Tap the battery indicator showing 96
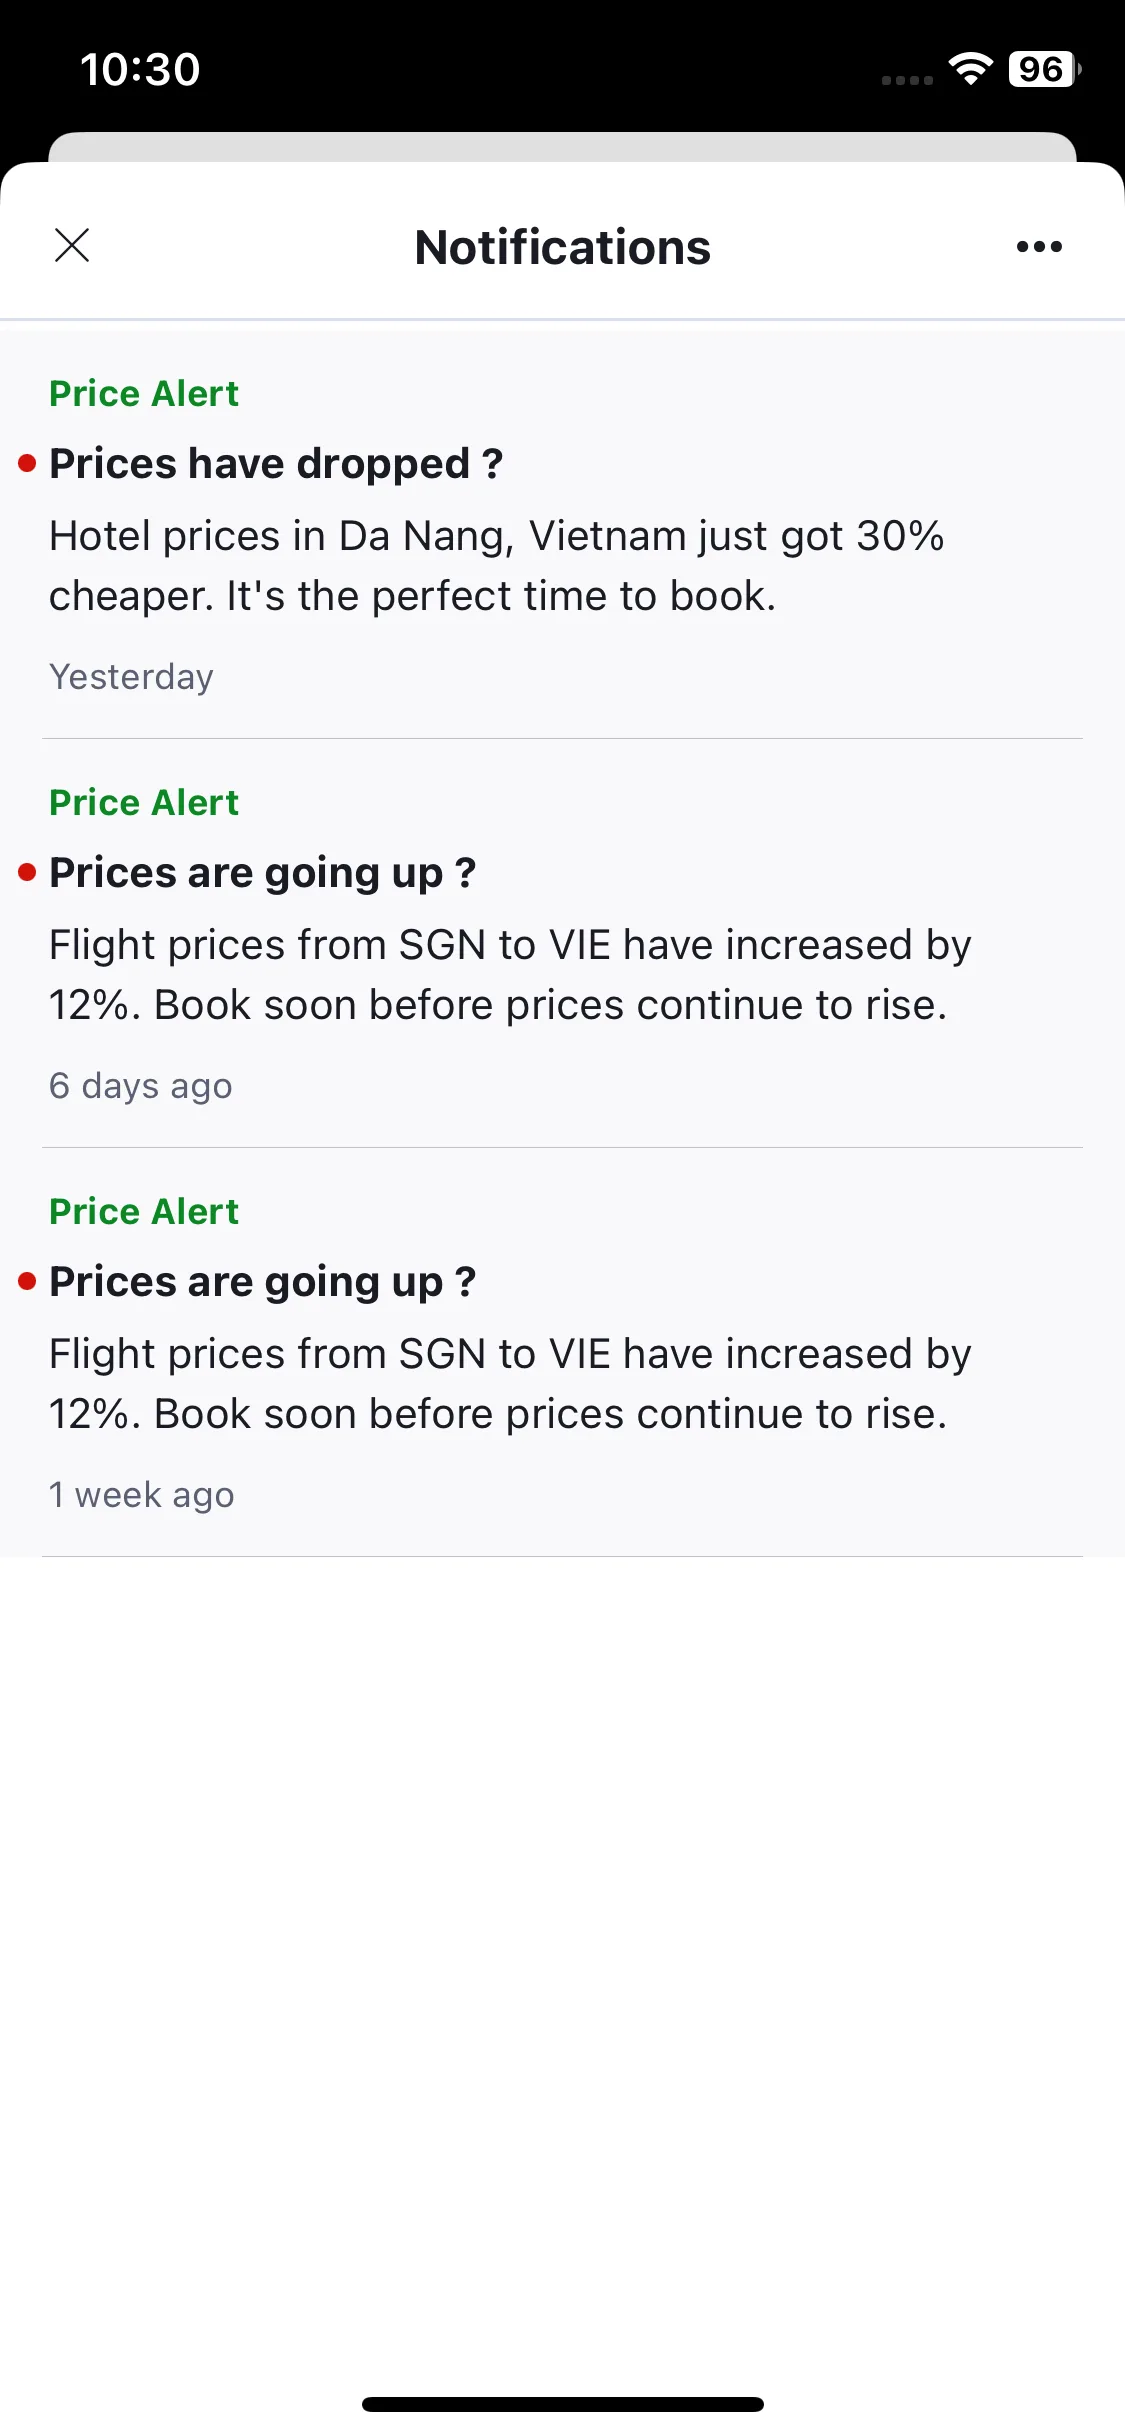This screenshot has height=2436, width=1125. click(1045, 69)
